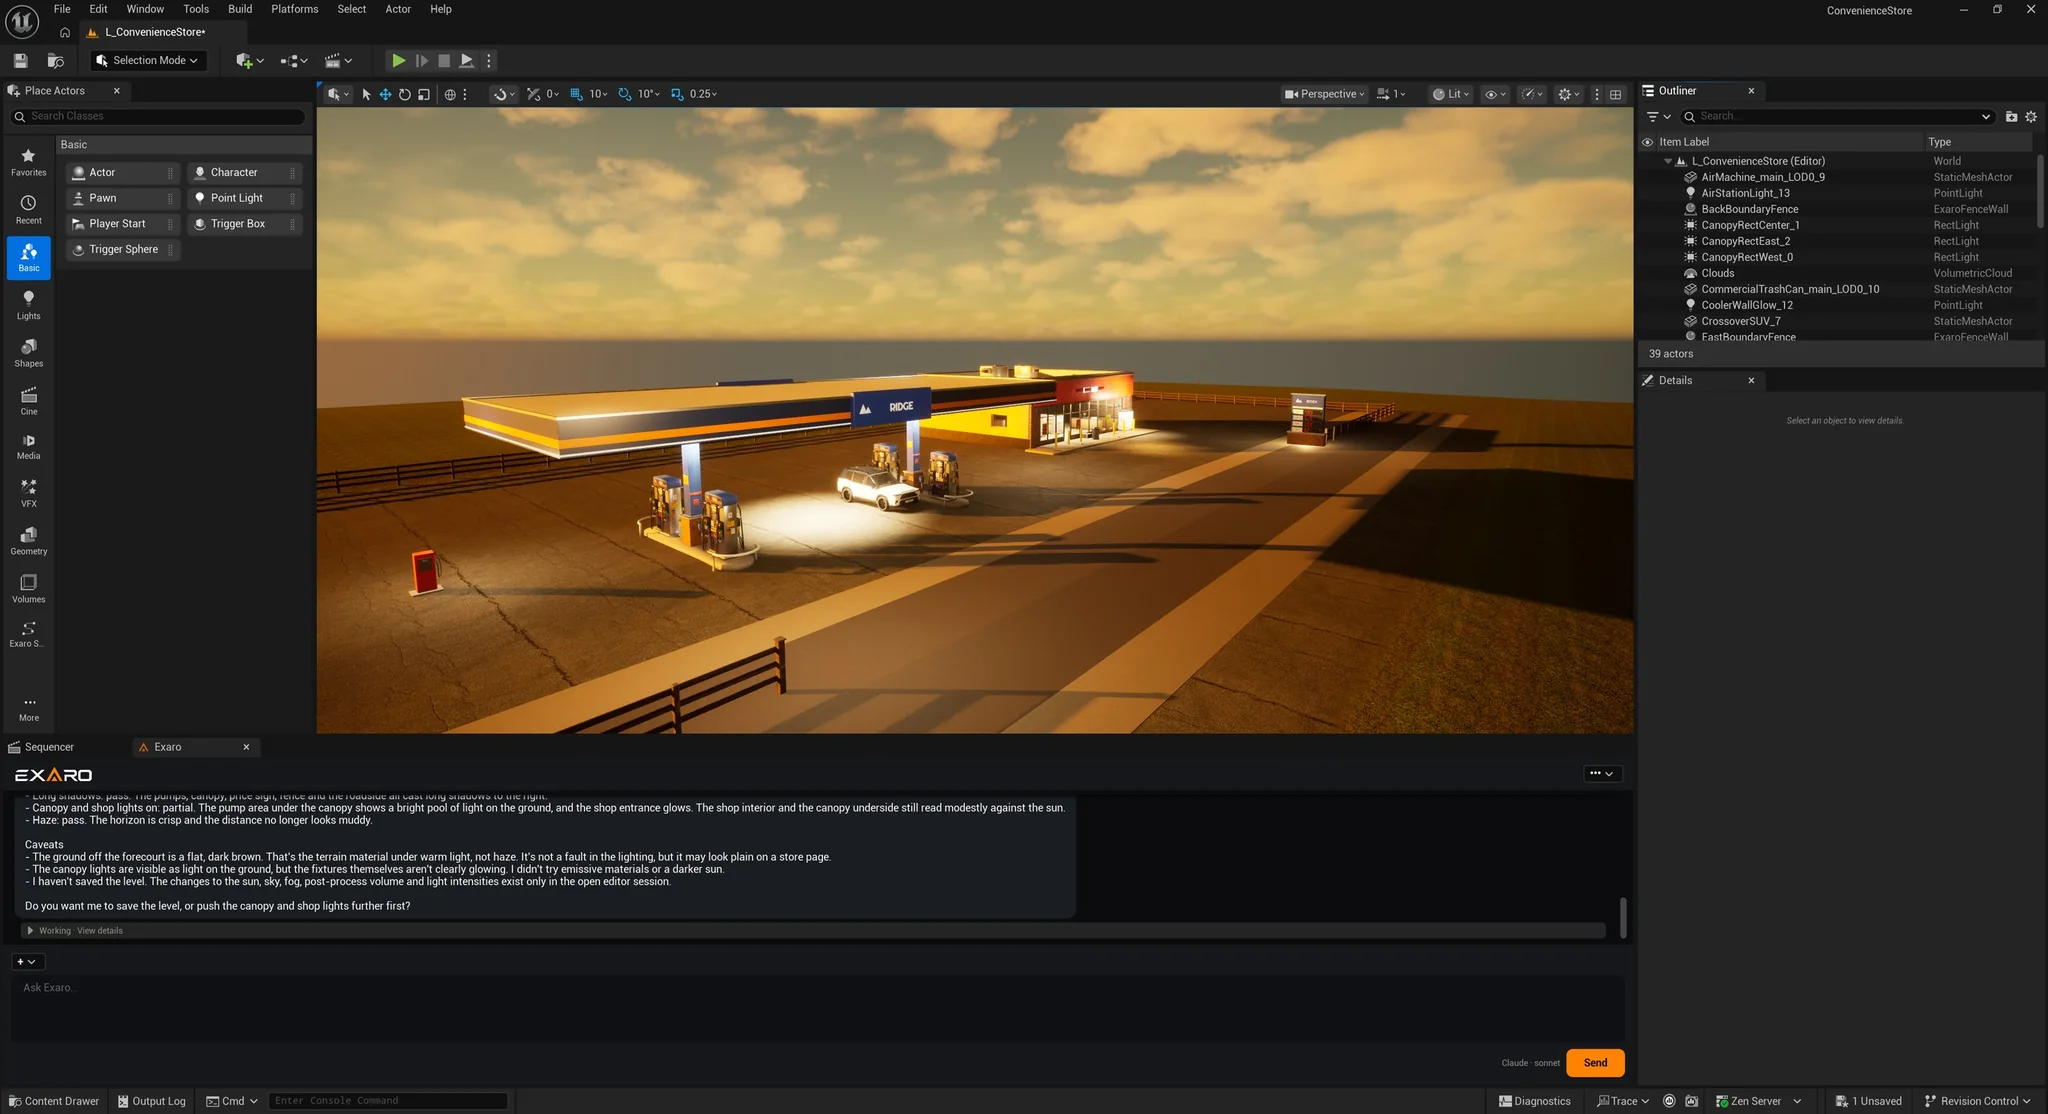The width and height of the screenshot is (2048, 1114).
Task: Click the orange Send button
Action: [x=1595, y=1063]
